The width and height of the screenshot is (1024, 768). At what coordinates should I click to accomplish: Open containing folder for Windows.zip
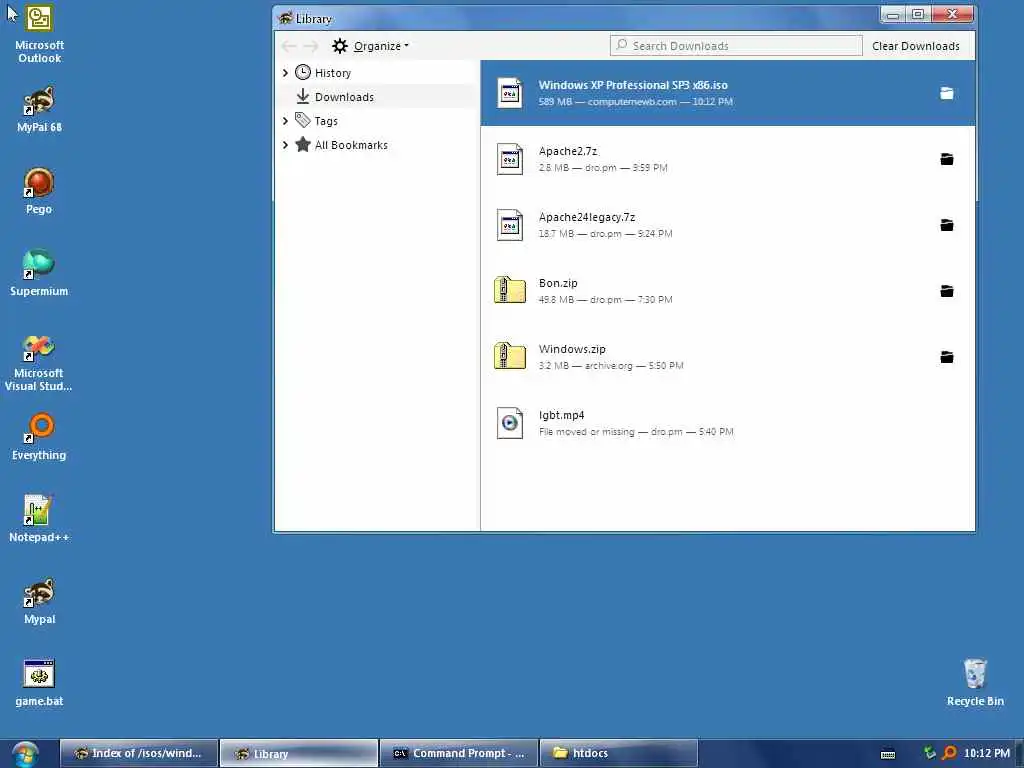(946, 357)
